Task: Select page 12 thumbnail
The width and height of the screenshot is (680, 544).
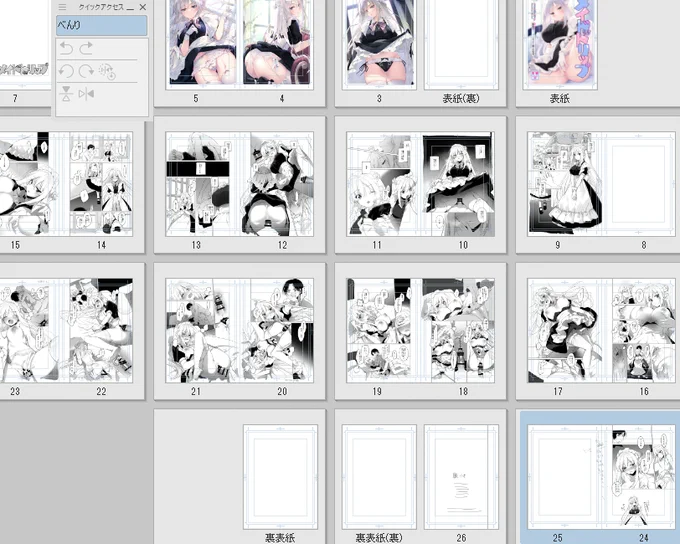Action: coord(278,184)
